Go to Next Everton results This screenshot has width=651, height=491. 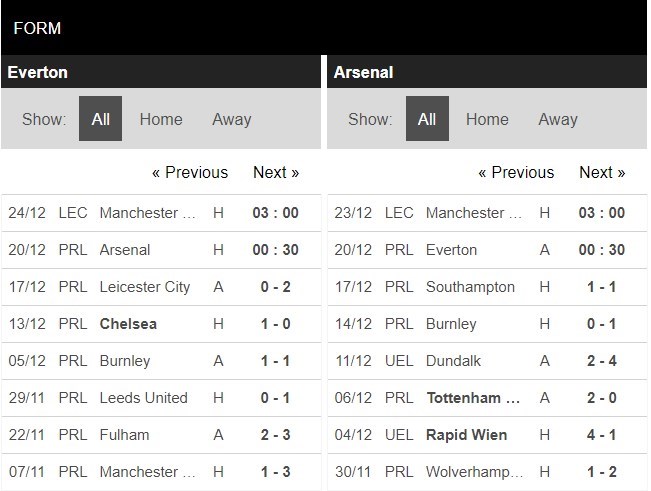(276, 172)
